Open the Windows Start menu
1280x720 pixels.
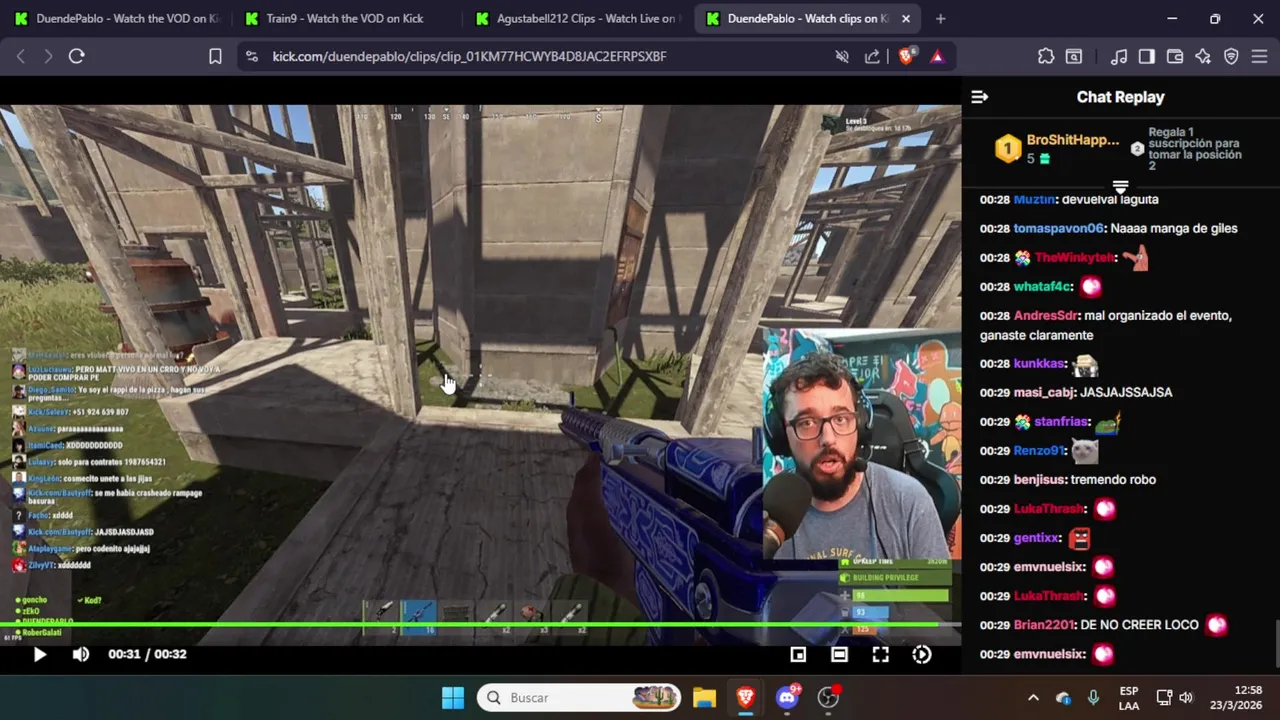tap(453, 697)
